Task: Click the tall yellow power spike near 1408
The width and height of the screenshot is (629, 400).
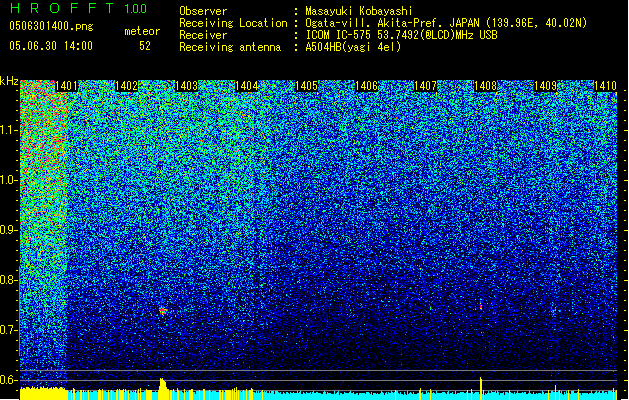Action: click(x=481, y=388)
